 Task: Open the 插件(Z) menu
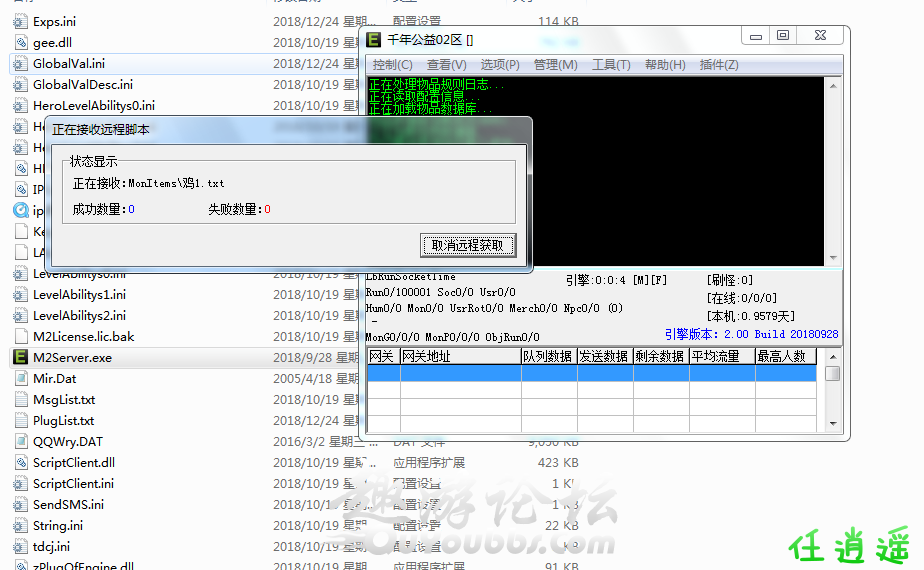(x=718, y=65)
